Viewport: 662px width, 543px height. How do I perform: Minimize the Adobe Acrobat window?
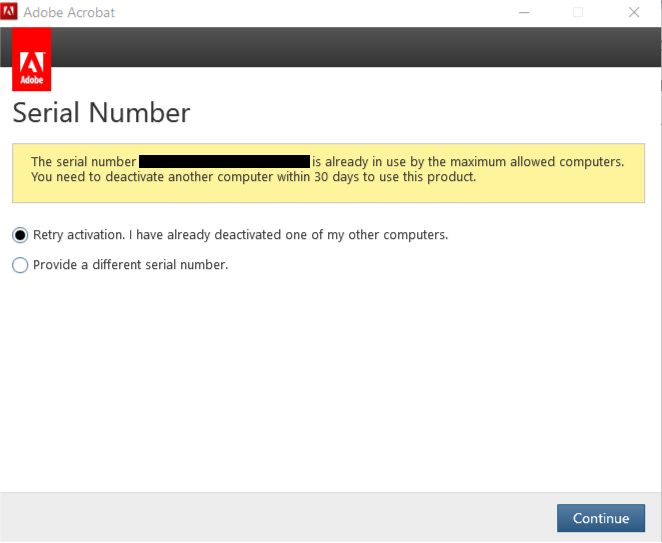click(x=524, y=13)
